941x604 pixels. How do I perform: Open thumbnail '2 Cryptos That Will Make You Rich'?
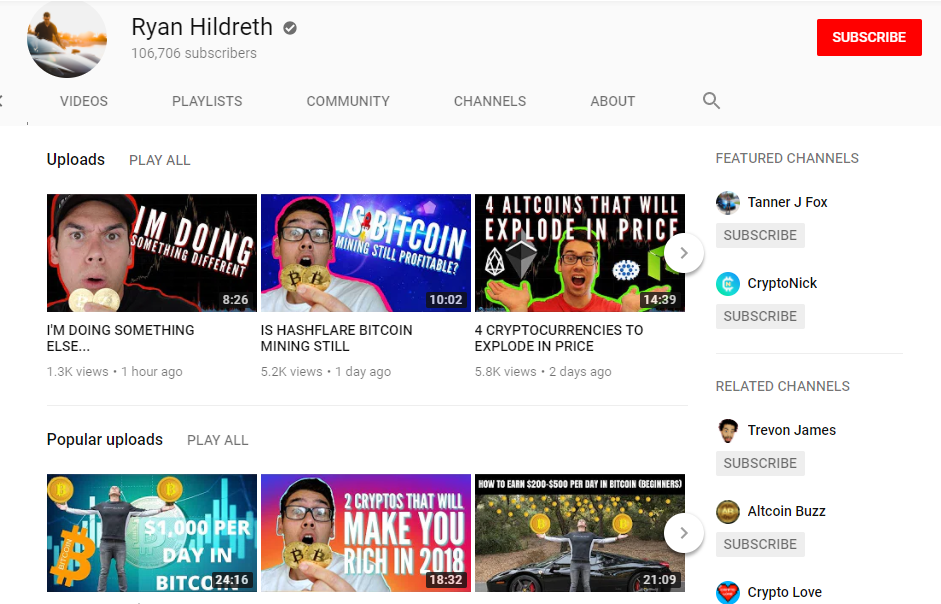pyautogui.click(x=366, y=533)
